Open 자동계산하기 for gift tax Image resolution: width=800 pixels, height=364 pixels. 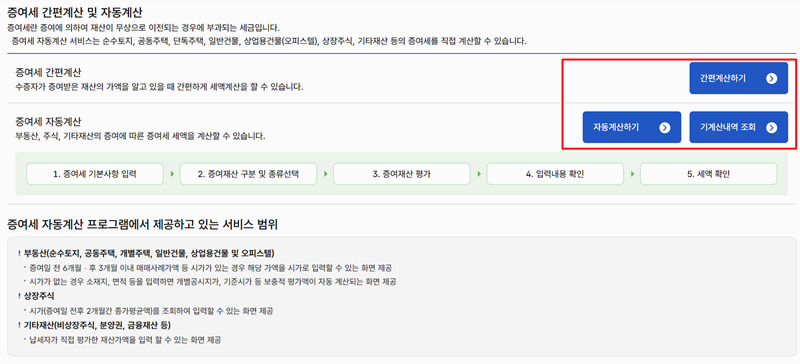(x=632, y=127)
